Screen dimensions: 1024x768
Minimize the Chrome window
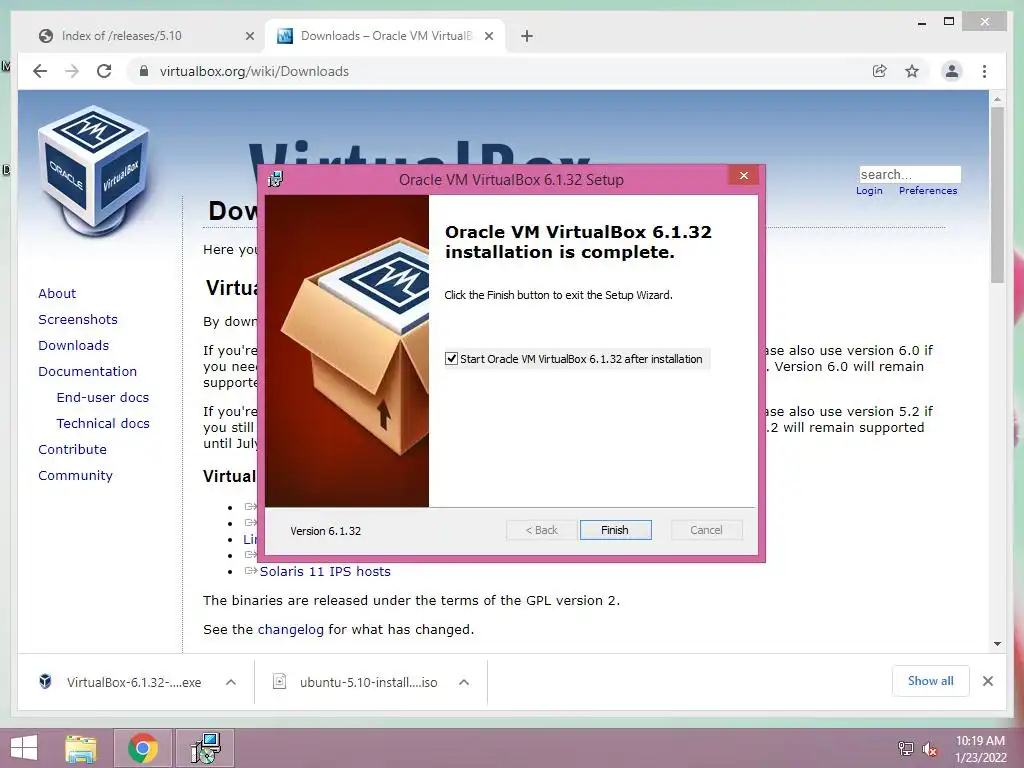[x=922, y=22]
